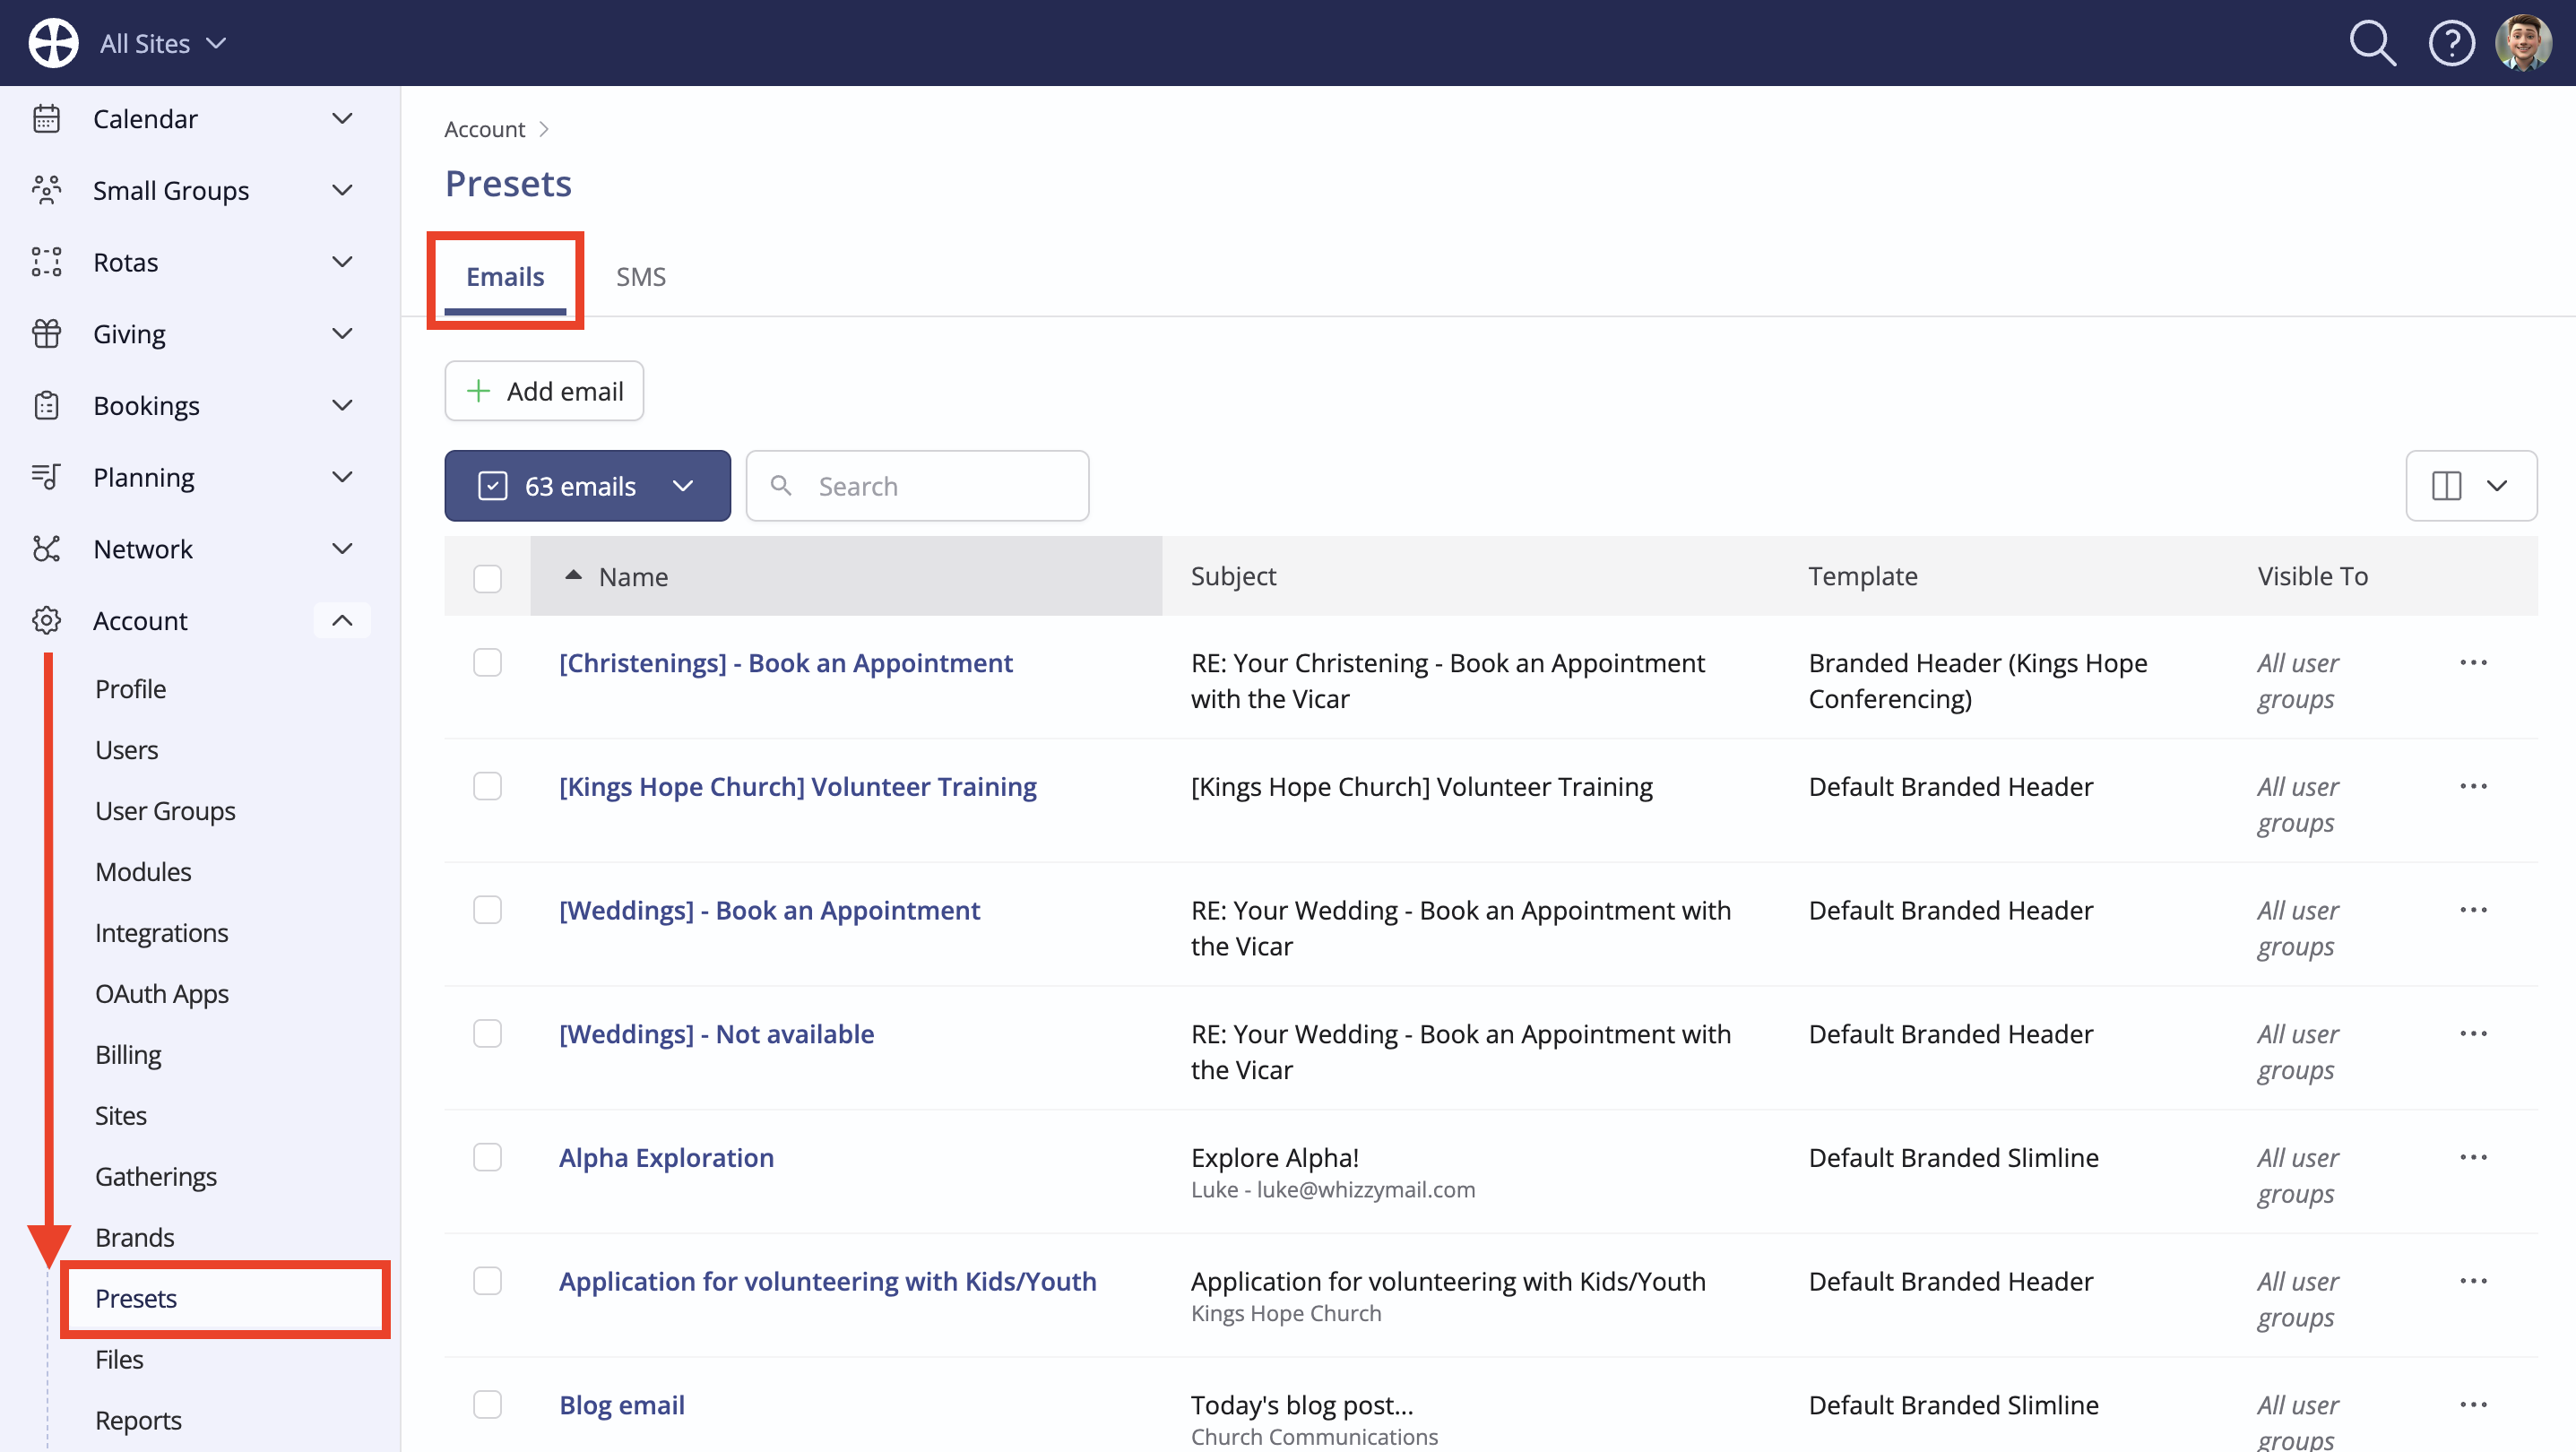The width and height of the screenshot is (2576, 1452).
Task: Click the sort arrow beside Name column
Action: [x=573, y=576]
